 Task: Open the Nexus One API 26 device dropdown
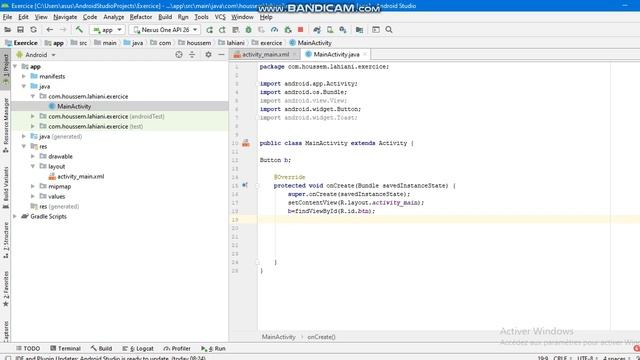pyautogui.click(x=165, y=30)
